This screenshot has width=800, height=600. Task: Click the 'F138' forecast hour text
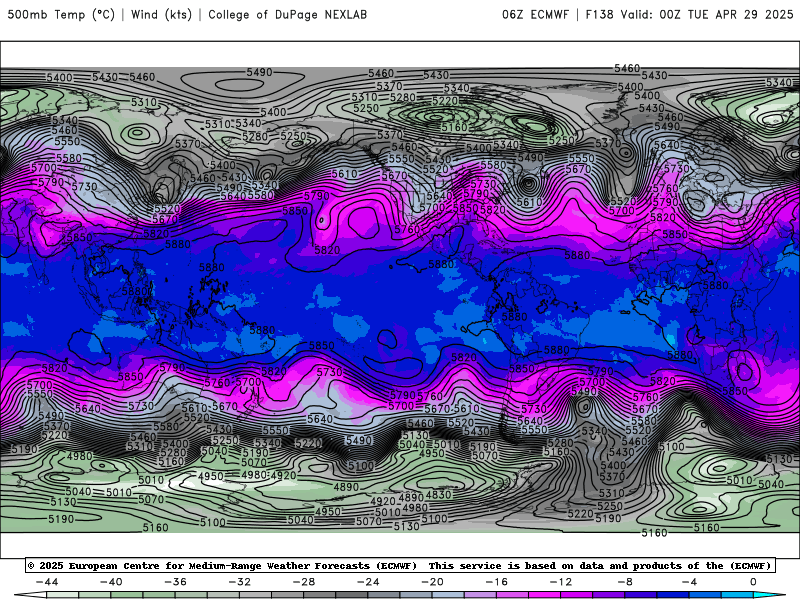(x=599, y=15)
